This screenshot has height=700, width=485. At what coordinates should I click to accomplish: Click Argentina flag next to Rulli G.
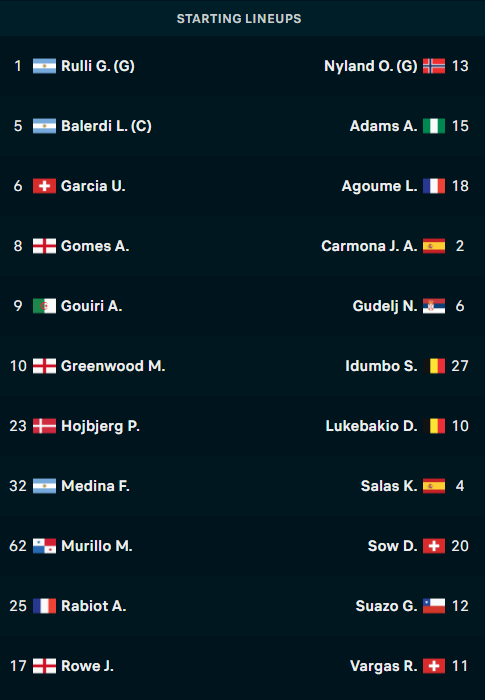(44, 66)
